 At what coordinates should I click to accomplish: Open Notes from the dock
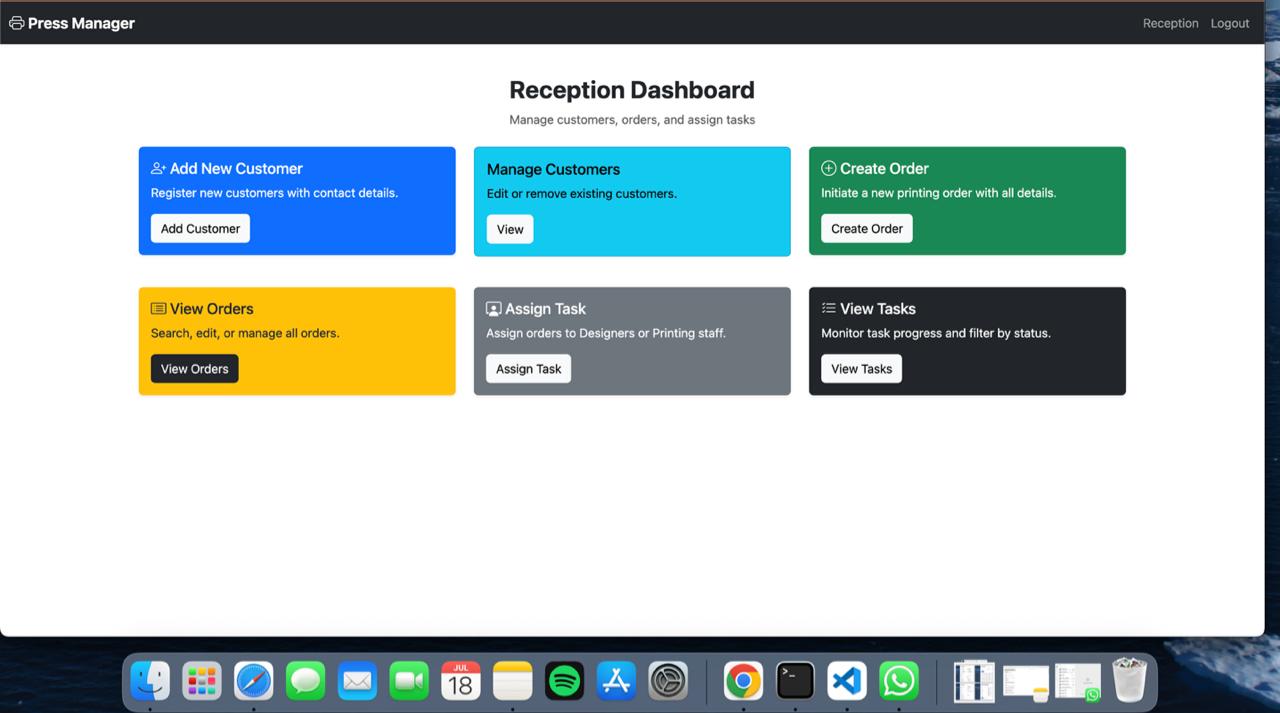click(x=513, y=681)
